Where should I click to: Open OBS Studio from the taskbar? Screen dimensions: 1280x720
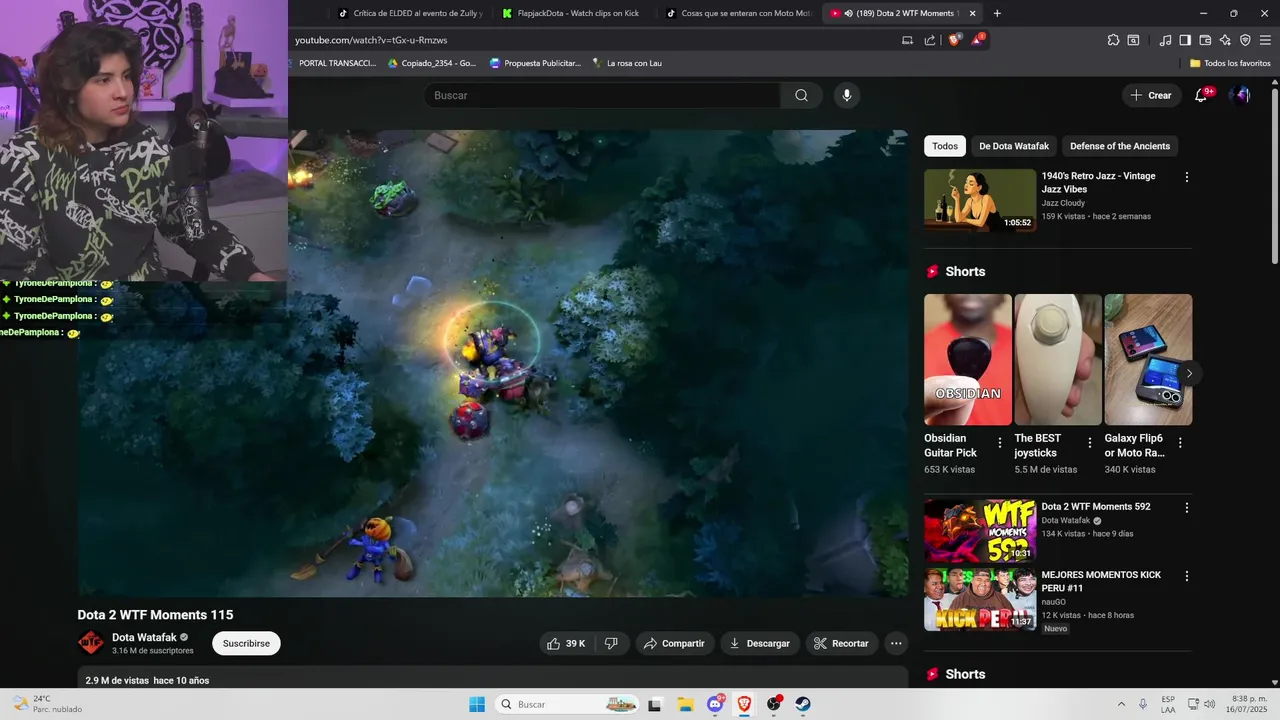pyautogui.click(x=773, y=704)
